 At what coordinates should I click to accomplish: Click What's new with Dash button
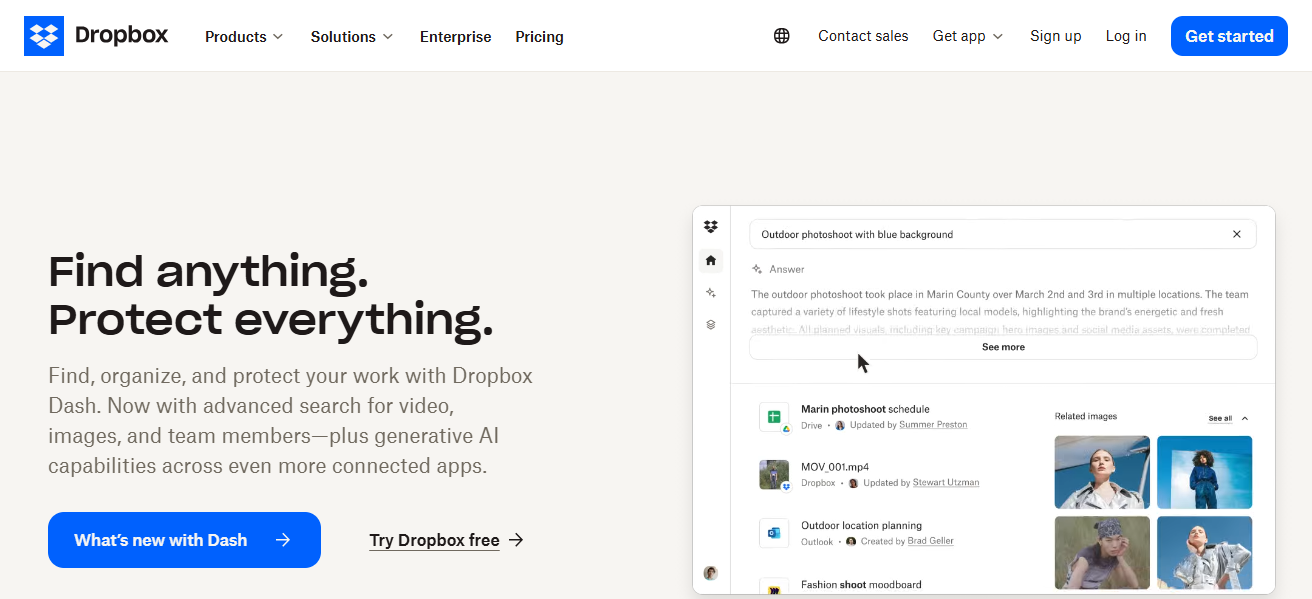[184, 540]
